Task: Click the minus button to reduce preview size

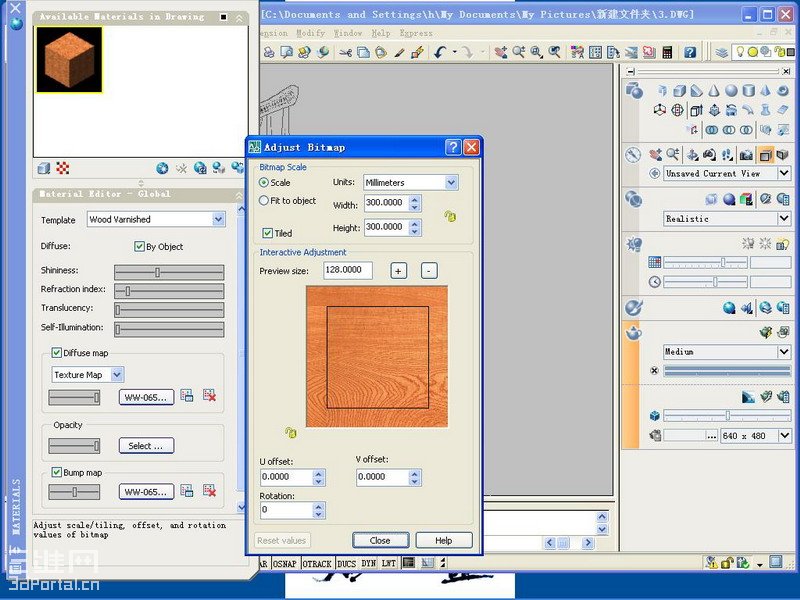Action: 429,270
